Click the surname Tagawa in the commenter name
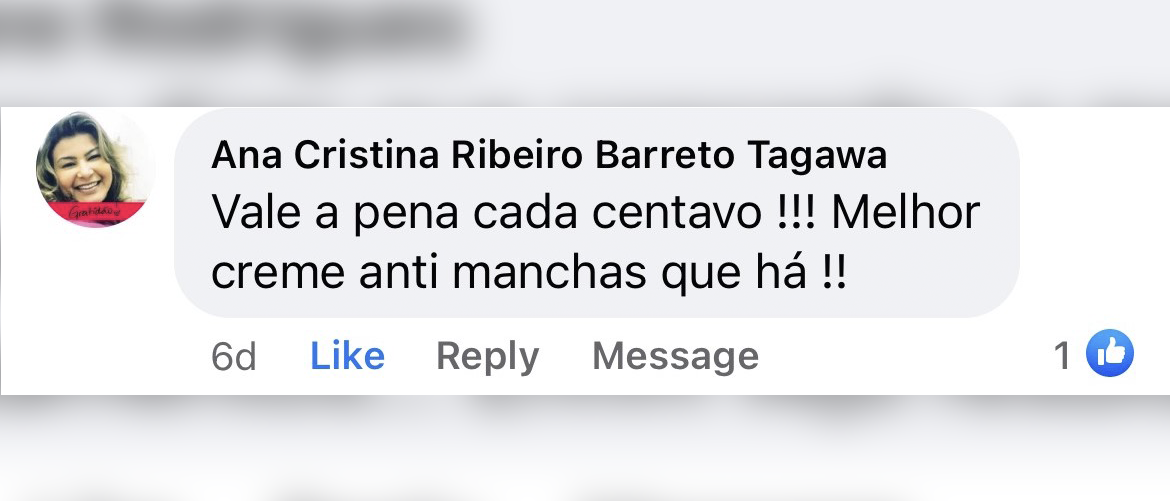This screenshot has height=501, width=1170. pyautogui.click(x=816, y=156)
